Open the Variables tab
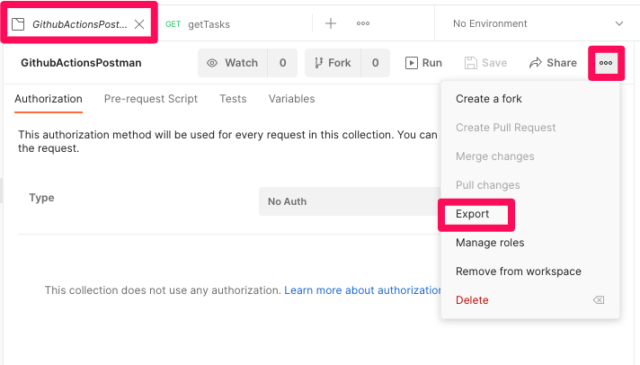Image resolution: width=640 pixels, height=365 pixels. pos(291,99)
